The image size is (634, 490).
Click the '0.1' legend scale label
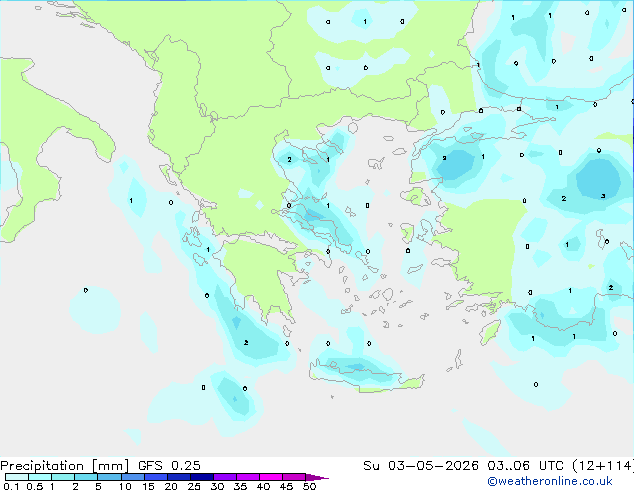point(11,486)
